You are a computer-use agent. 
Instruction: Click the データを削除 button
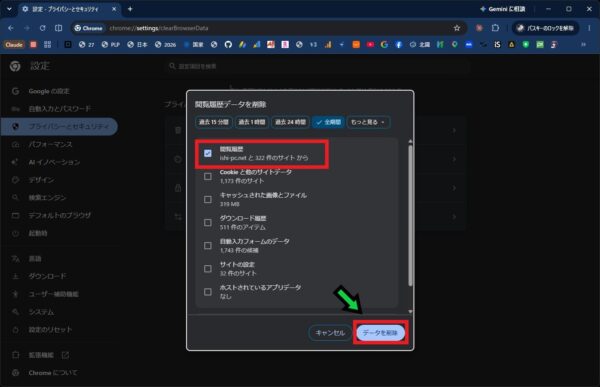click(380, 333)
